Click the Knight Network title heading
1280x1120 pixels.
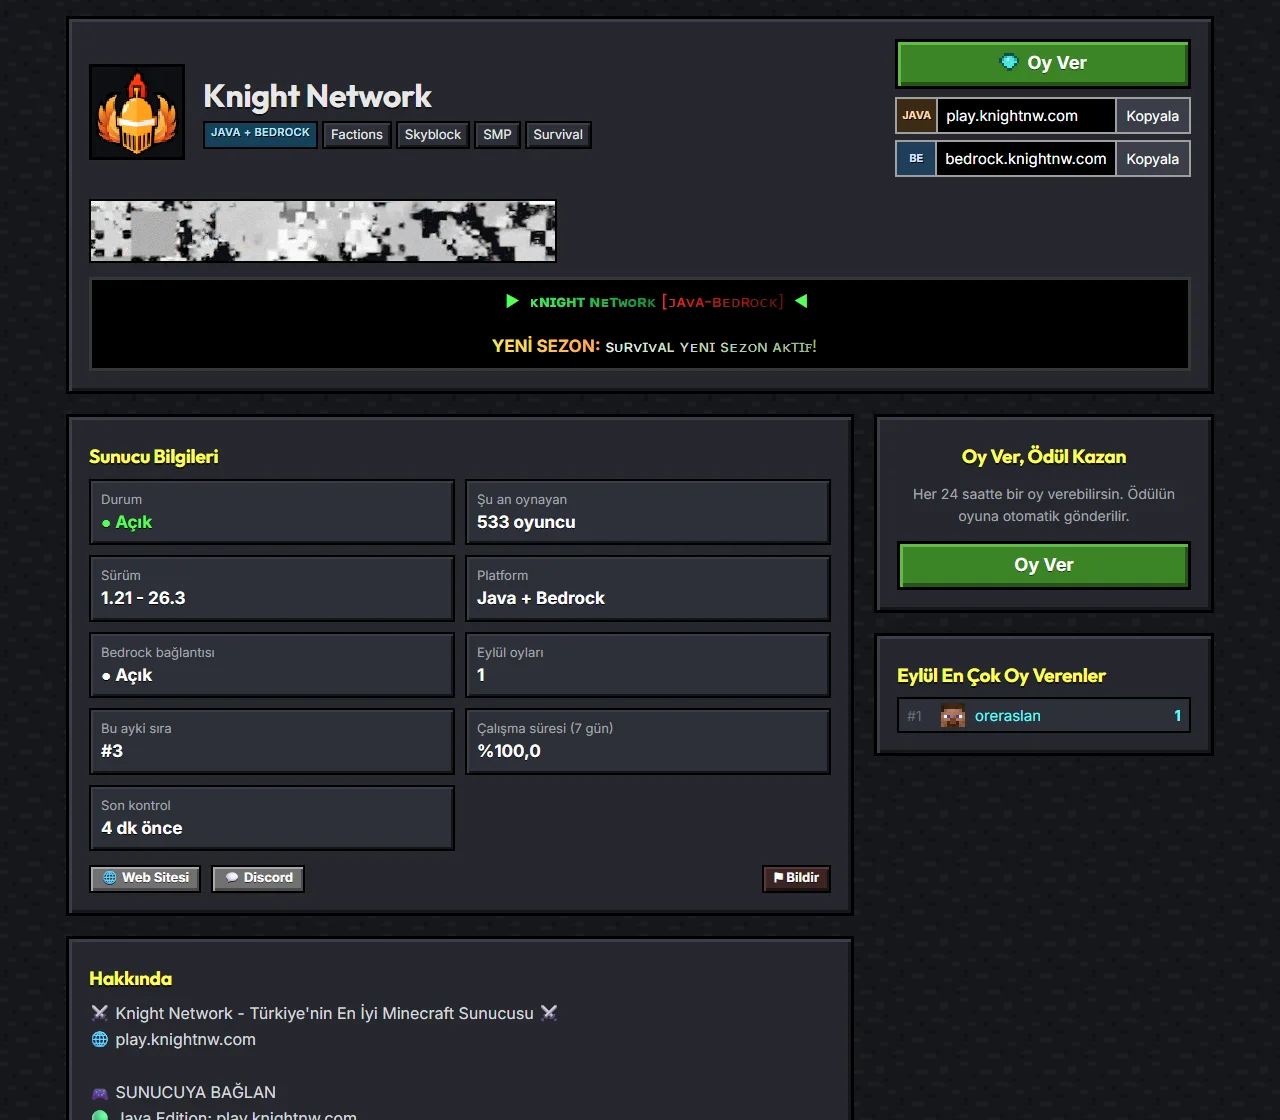tap(317, 96)
